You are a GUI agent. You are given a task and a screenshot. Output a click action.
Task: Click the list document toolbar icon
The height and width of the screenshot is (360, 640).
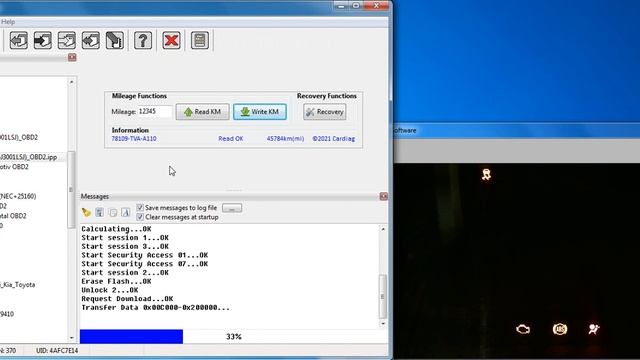click(200, 40)
